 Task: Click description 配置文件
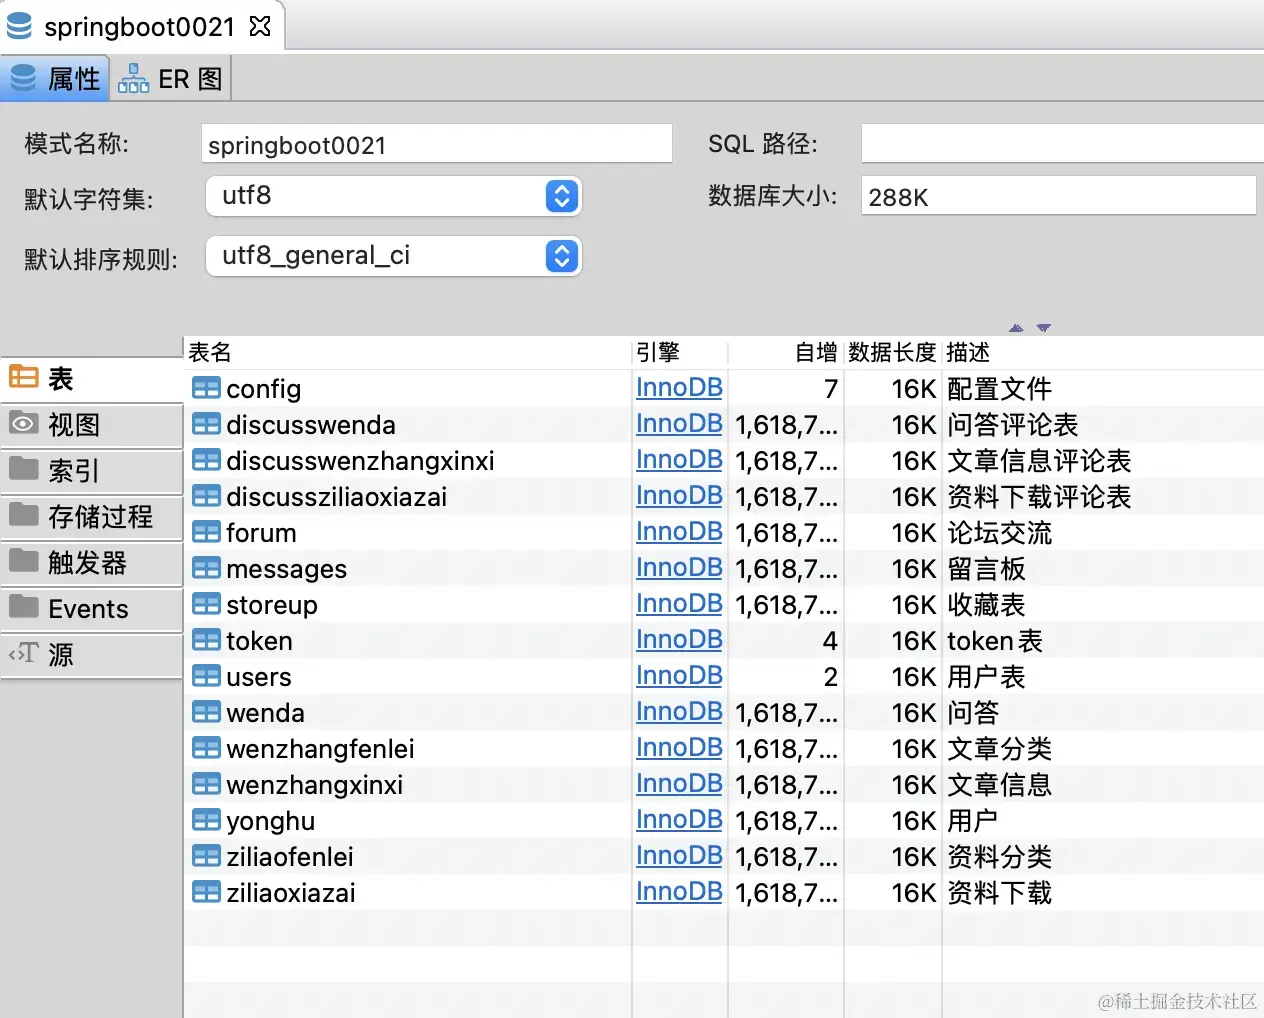click(999, 389)
